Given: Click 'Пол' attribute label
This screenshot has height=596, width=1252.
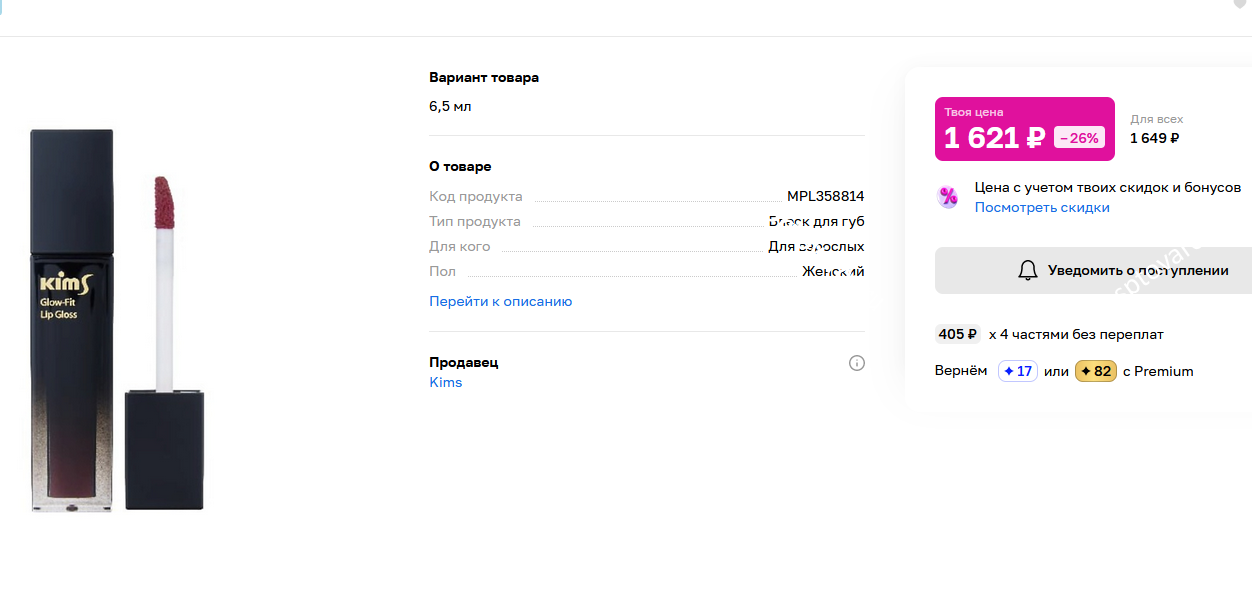Looking at the screenshot, I should 442,271.
